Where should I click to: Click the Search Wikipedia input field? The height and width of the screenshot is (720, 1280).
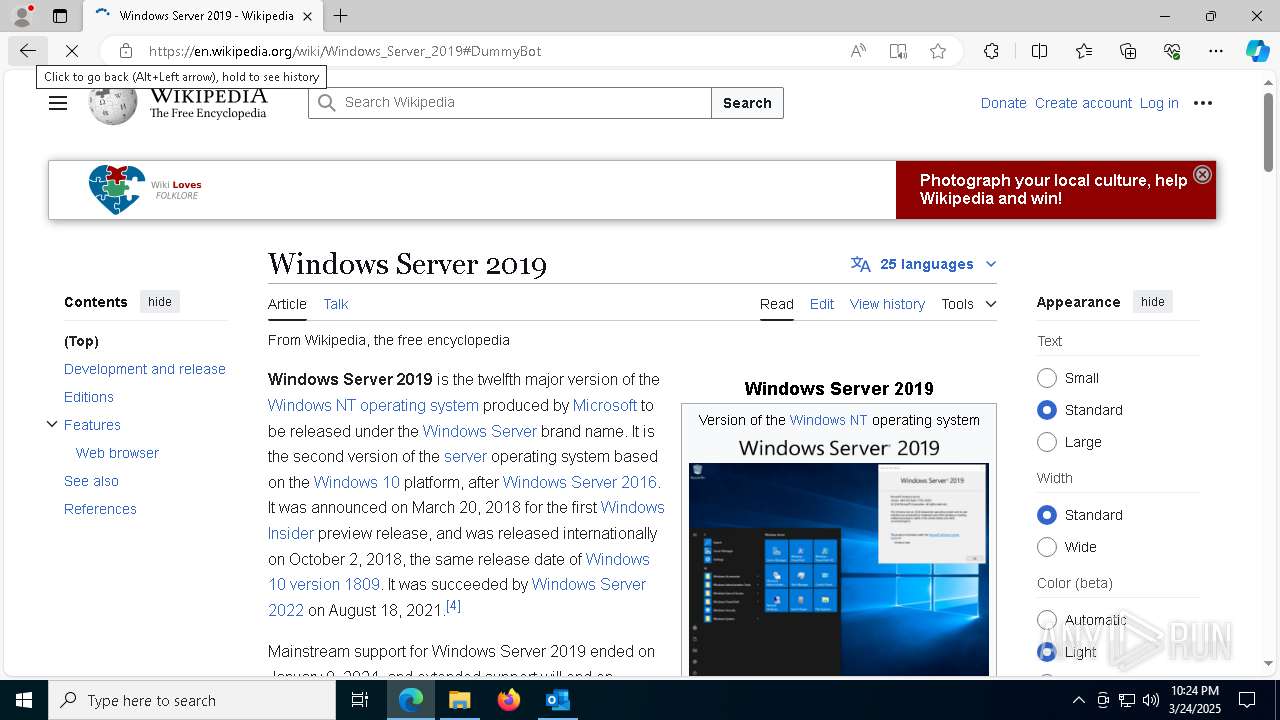[510, 103]
